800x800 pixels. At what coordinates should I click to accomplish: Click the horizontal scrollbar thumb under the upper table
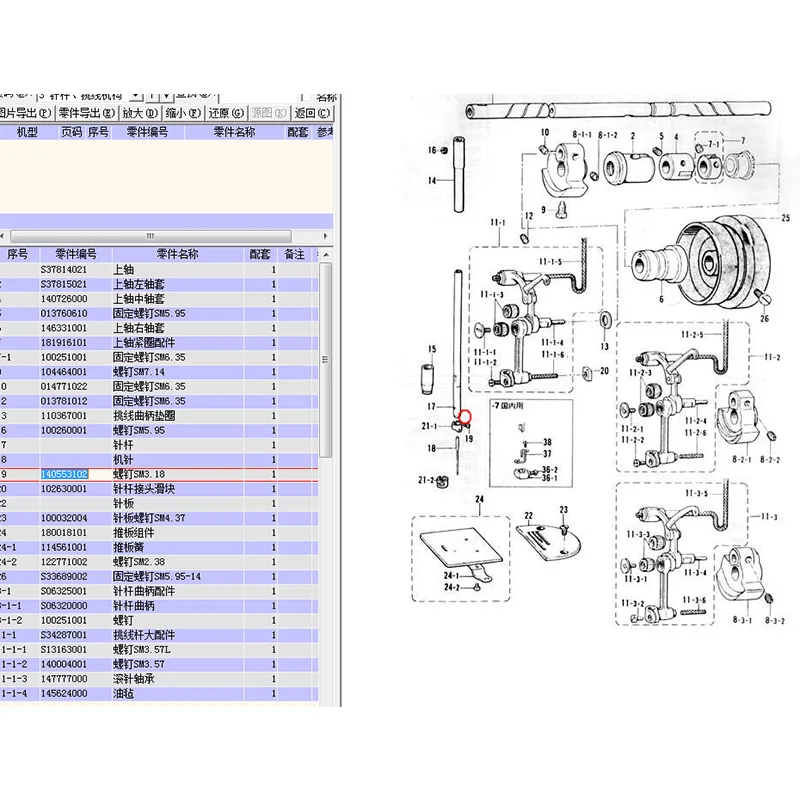151,236
